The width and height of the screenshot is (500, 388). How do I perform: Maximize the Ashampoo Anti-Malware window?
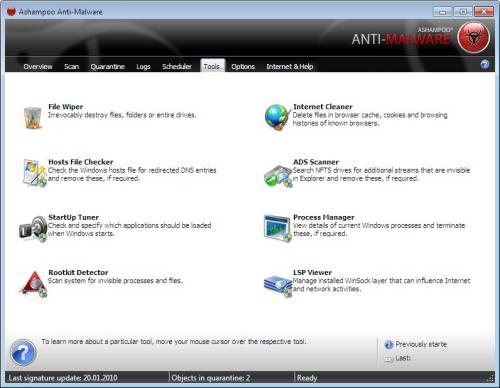click(x=463, y=12)
